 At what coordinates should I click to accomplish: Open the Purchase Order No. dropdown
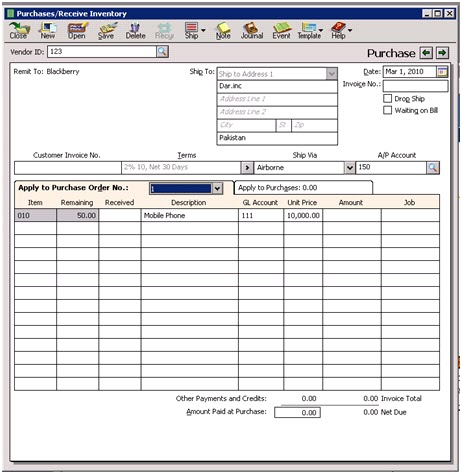pyautogui.click(x=217, y=188)
